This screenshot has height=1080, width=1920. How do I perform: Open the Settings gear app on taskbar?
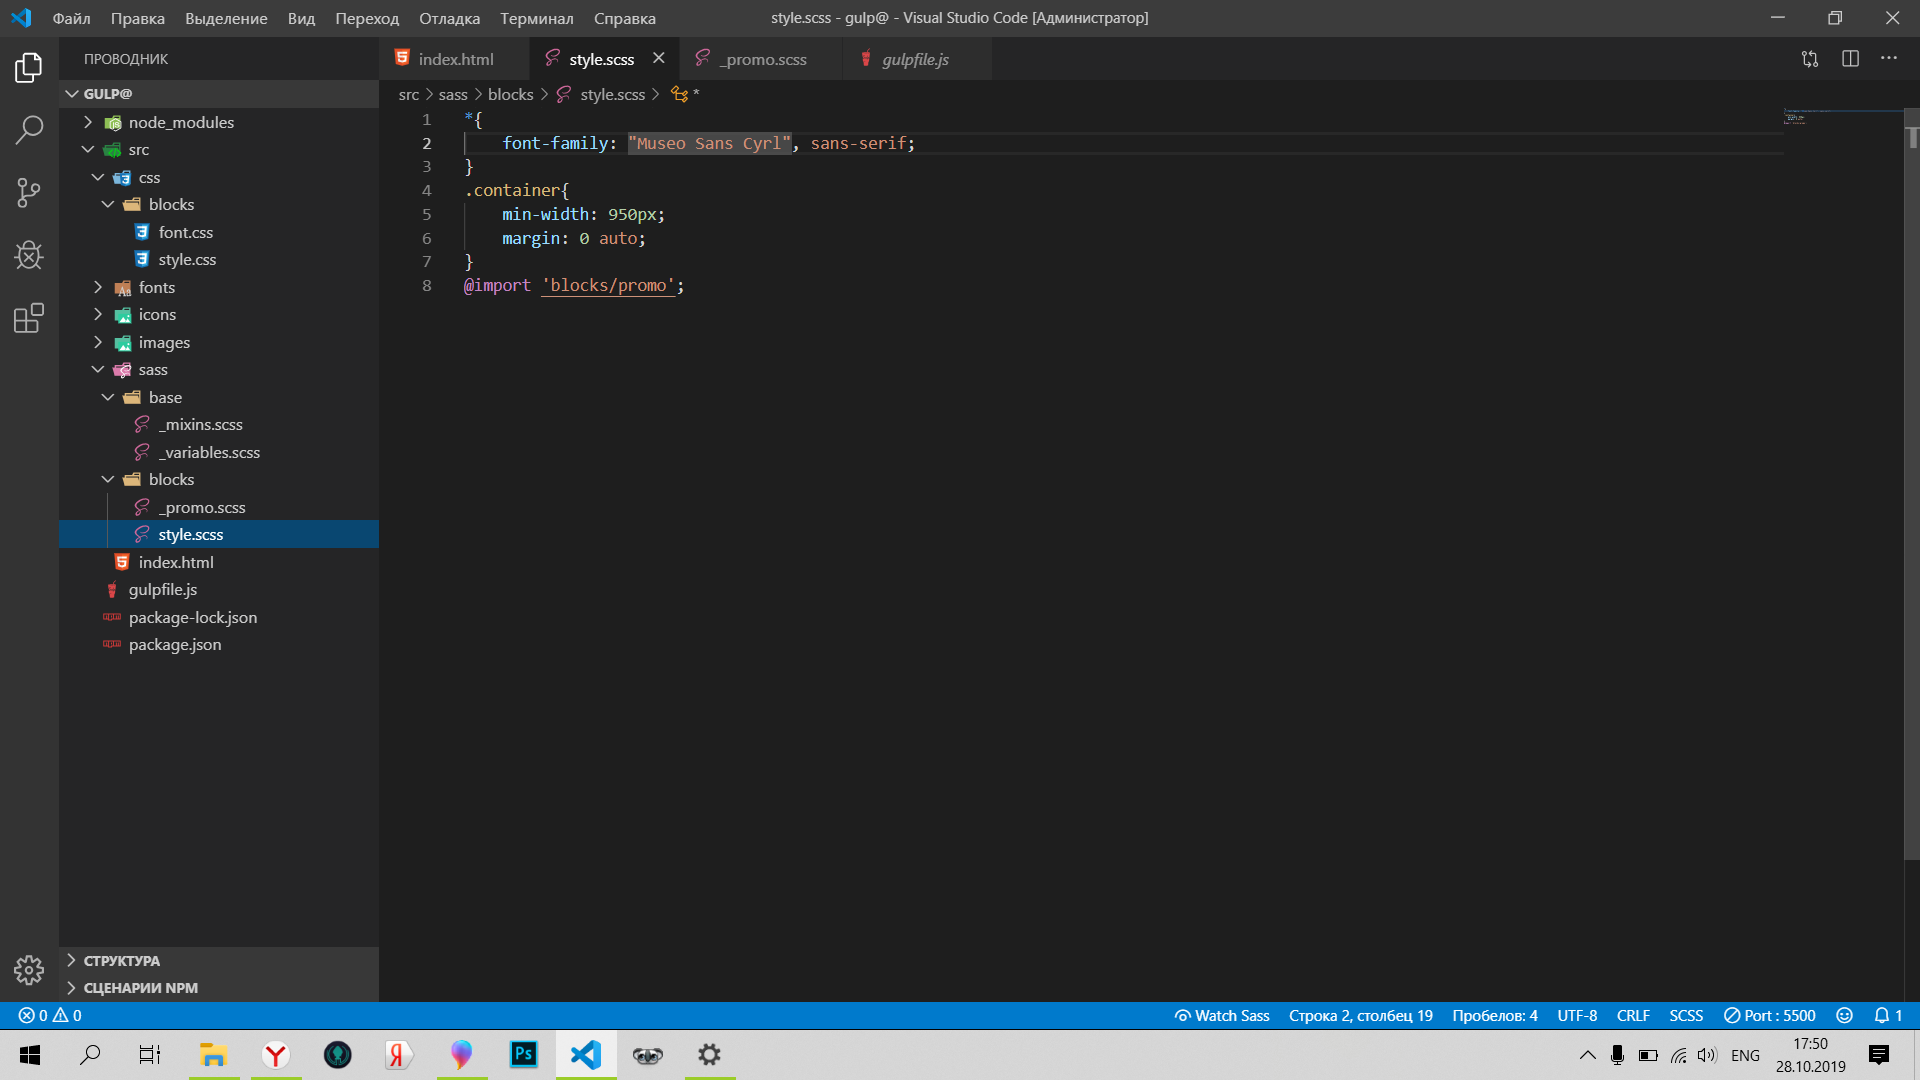(710, 1055)
